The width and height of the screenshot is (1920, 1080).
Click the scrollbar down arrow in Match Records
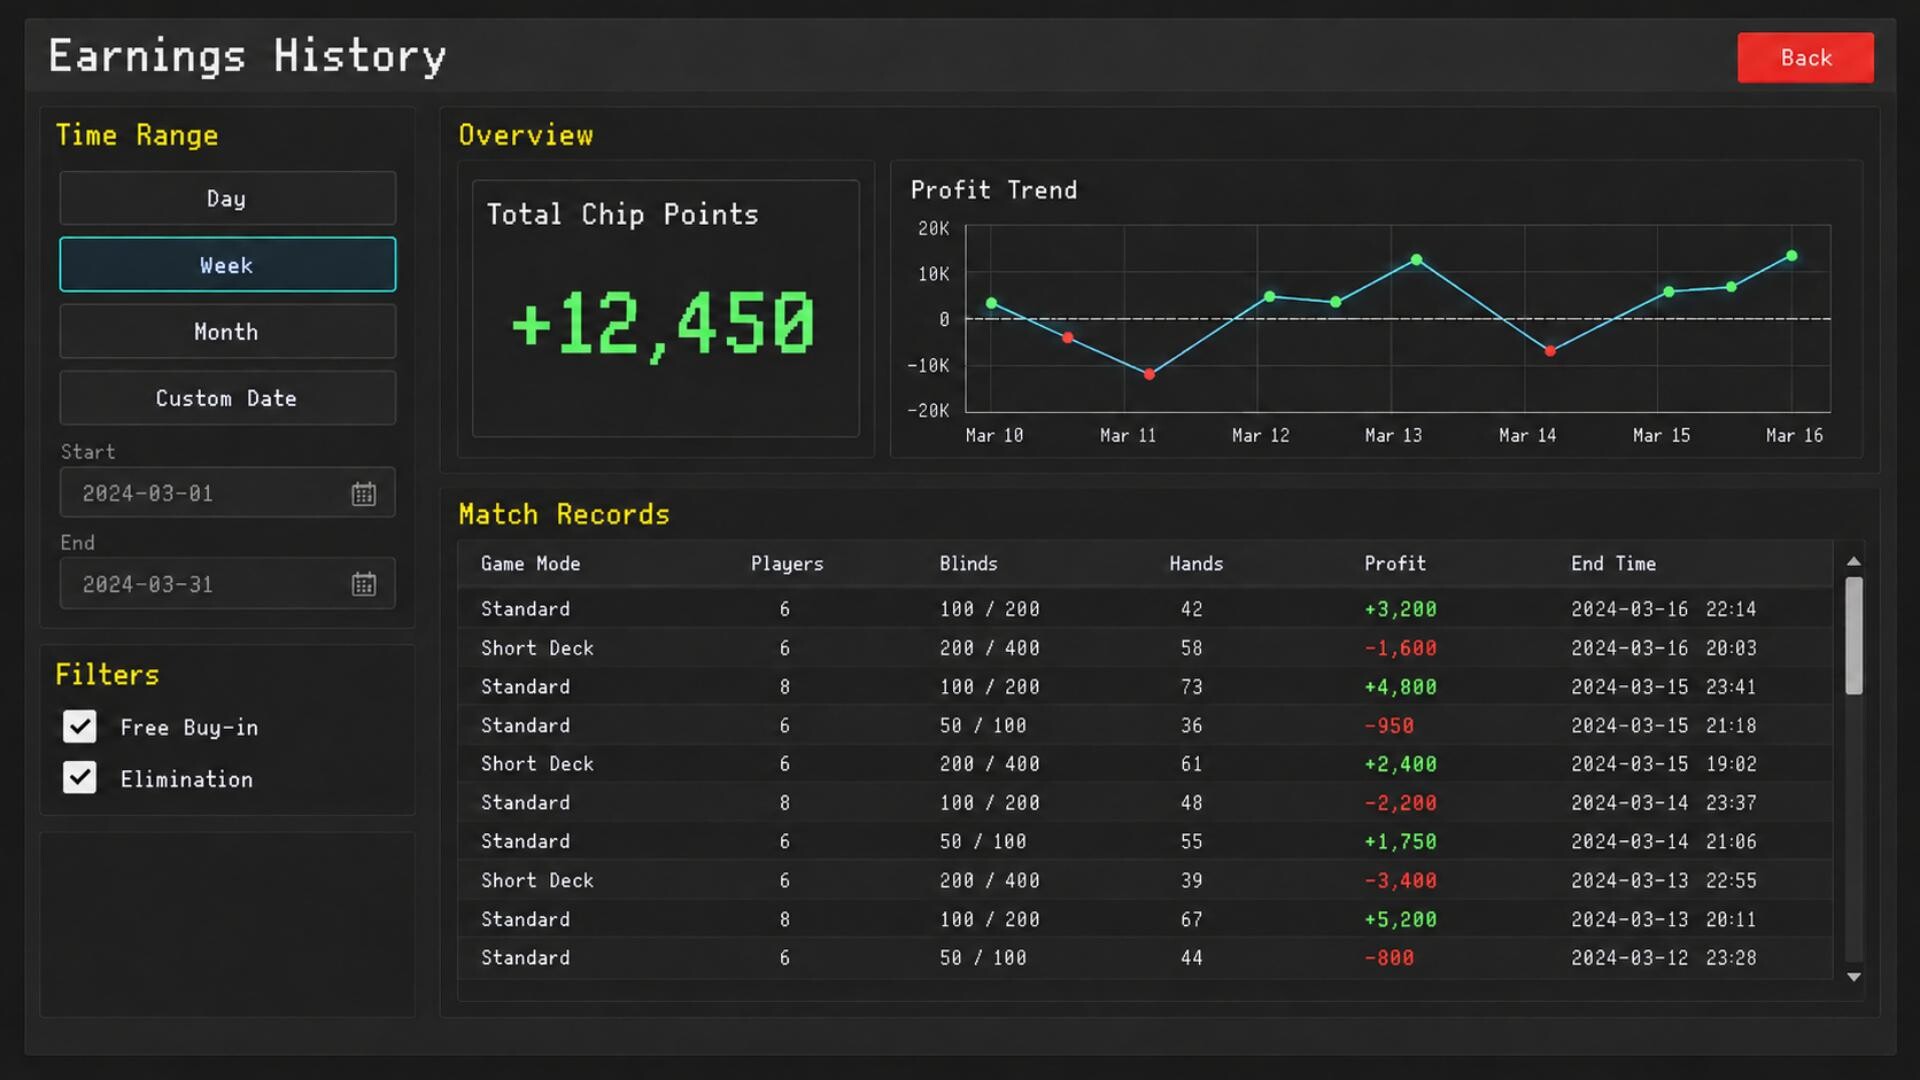coord(1853,977)
